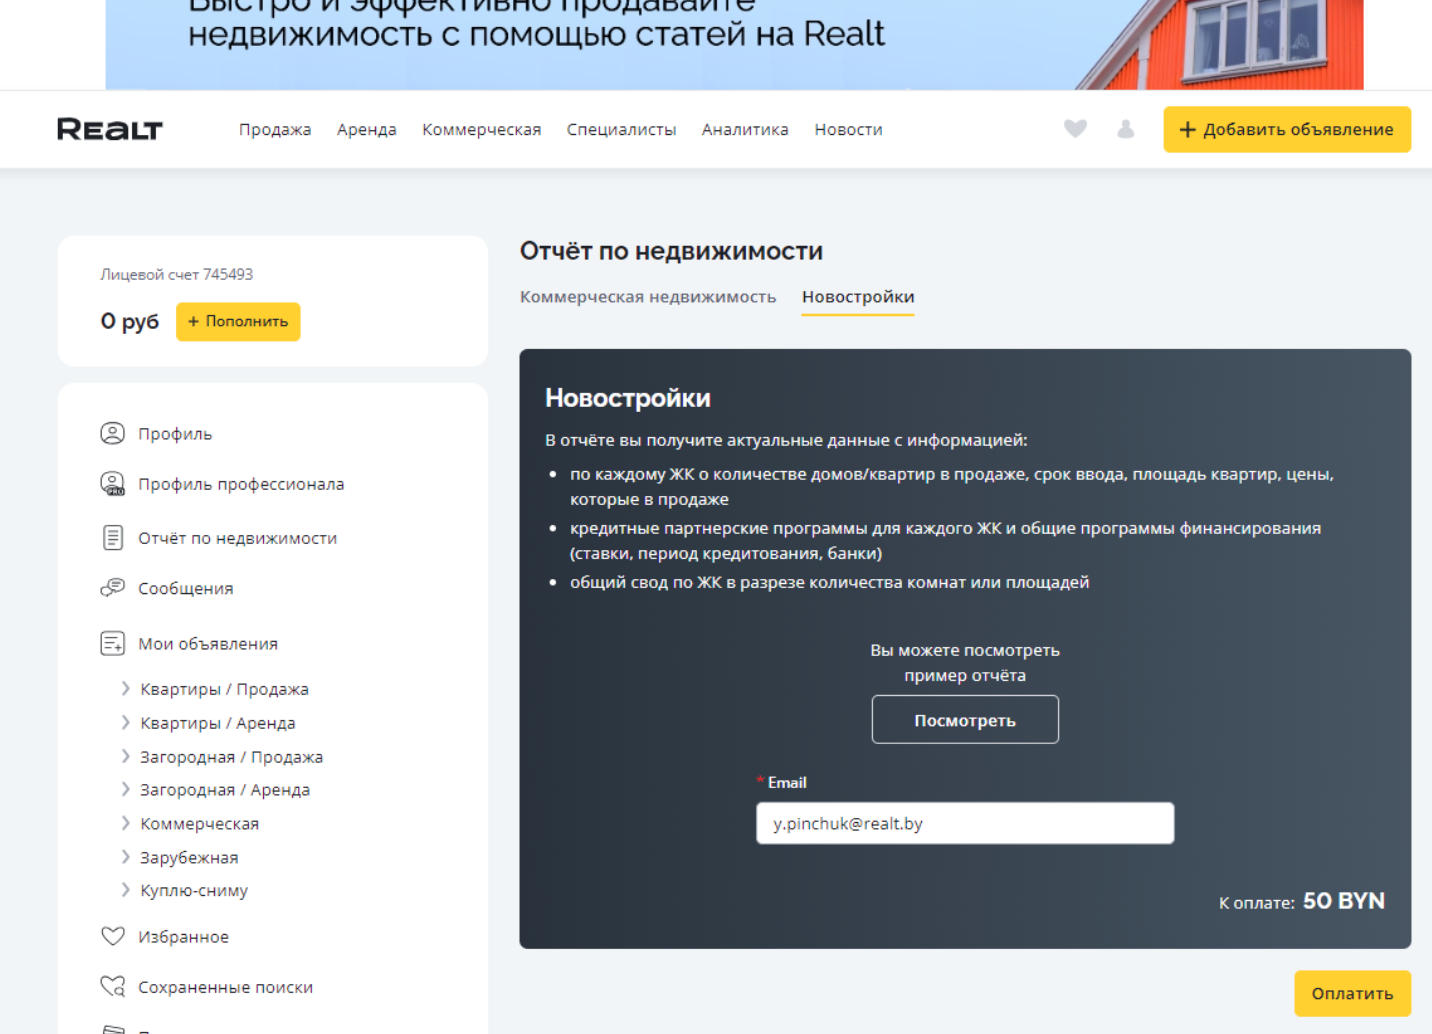
Task: Click the Профиль sidebar icon
Action: tap(113, 433)
